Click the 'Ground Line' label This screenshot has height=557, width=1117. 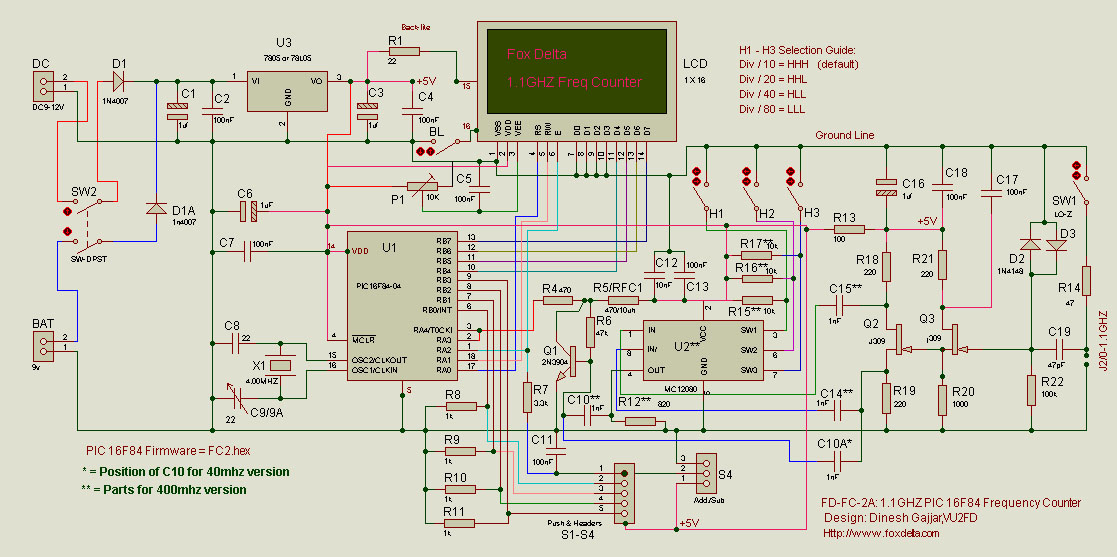[x=844, y=135]
